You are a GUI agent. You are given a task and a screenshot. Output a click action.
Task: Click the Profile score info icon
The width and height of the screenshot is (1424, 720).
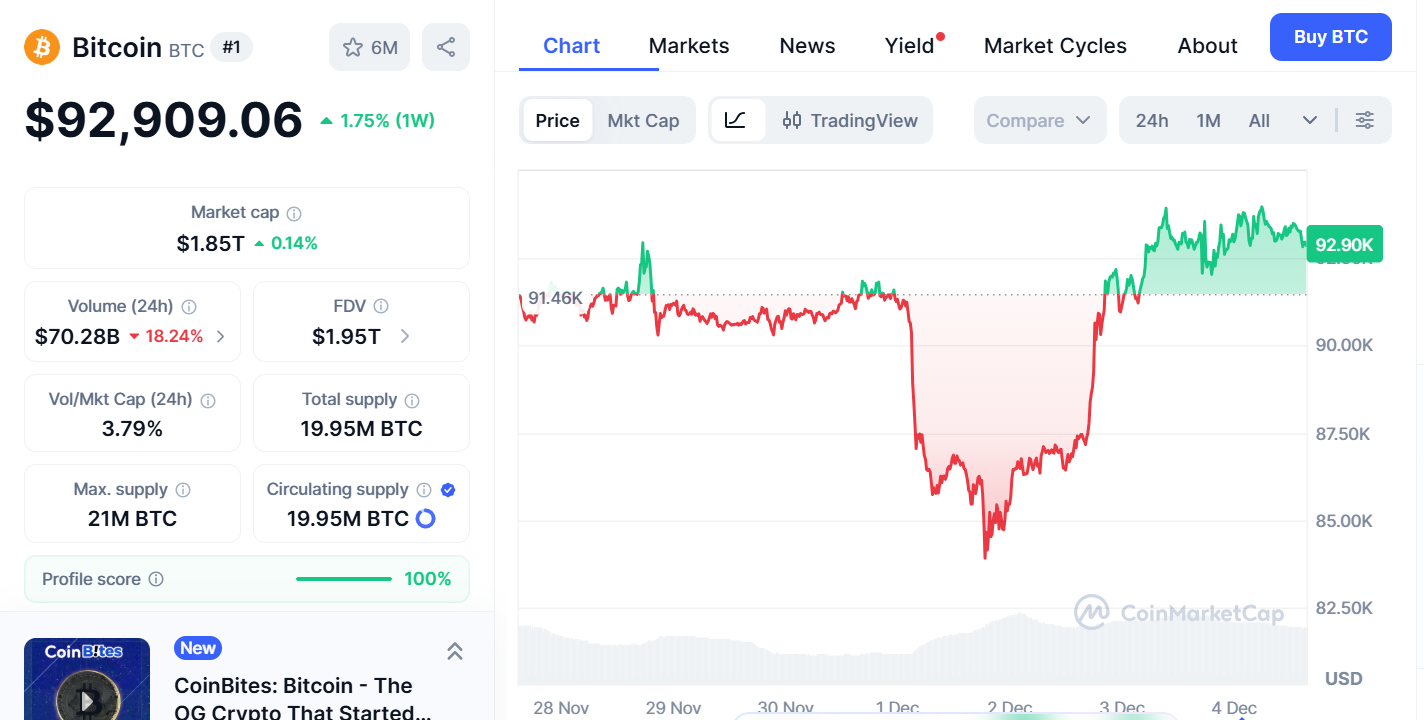click(156, 579)
